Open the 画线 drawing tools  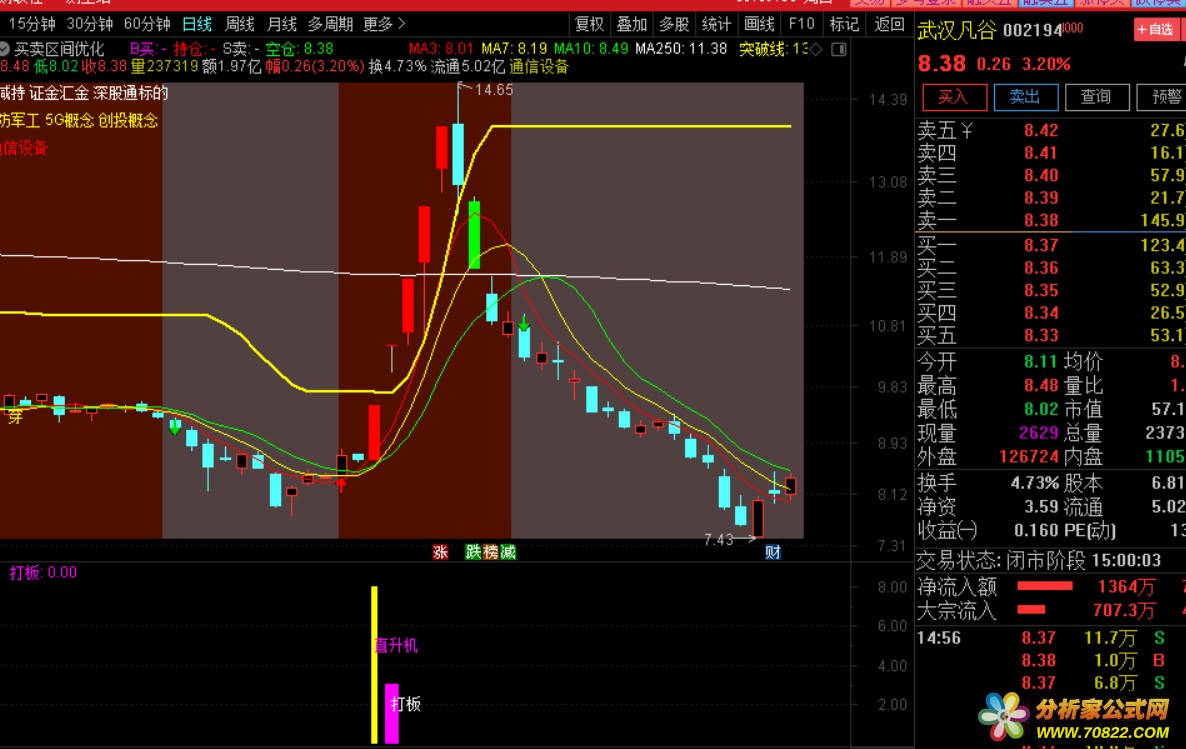[759, 24]
